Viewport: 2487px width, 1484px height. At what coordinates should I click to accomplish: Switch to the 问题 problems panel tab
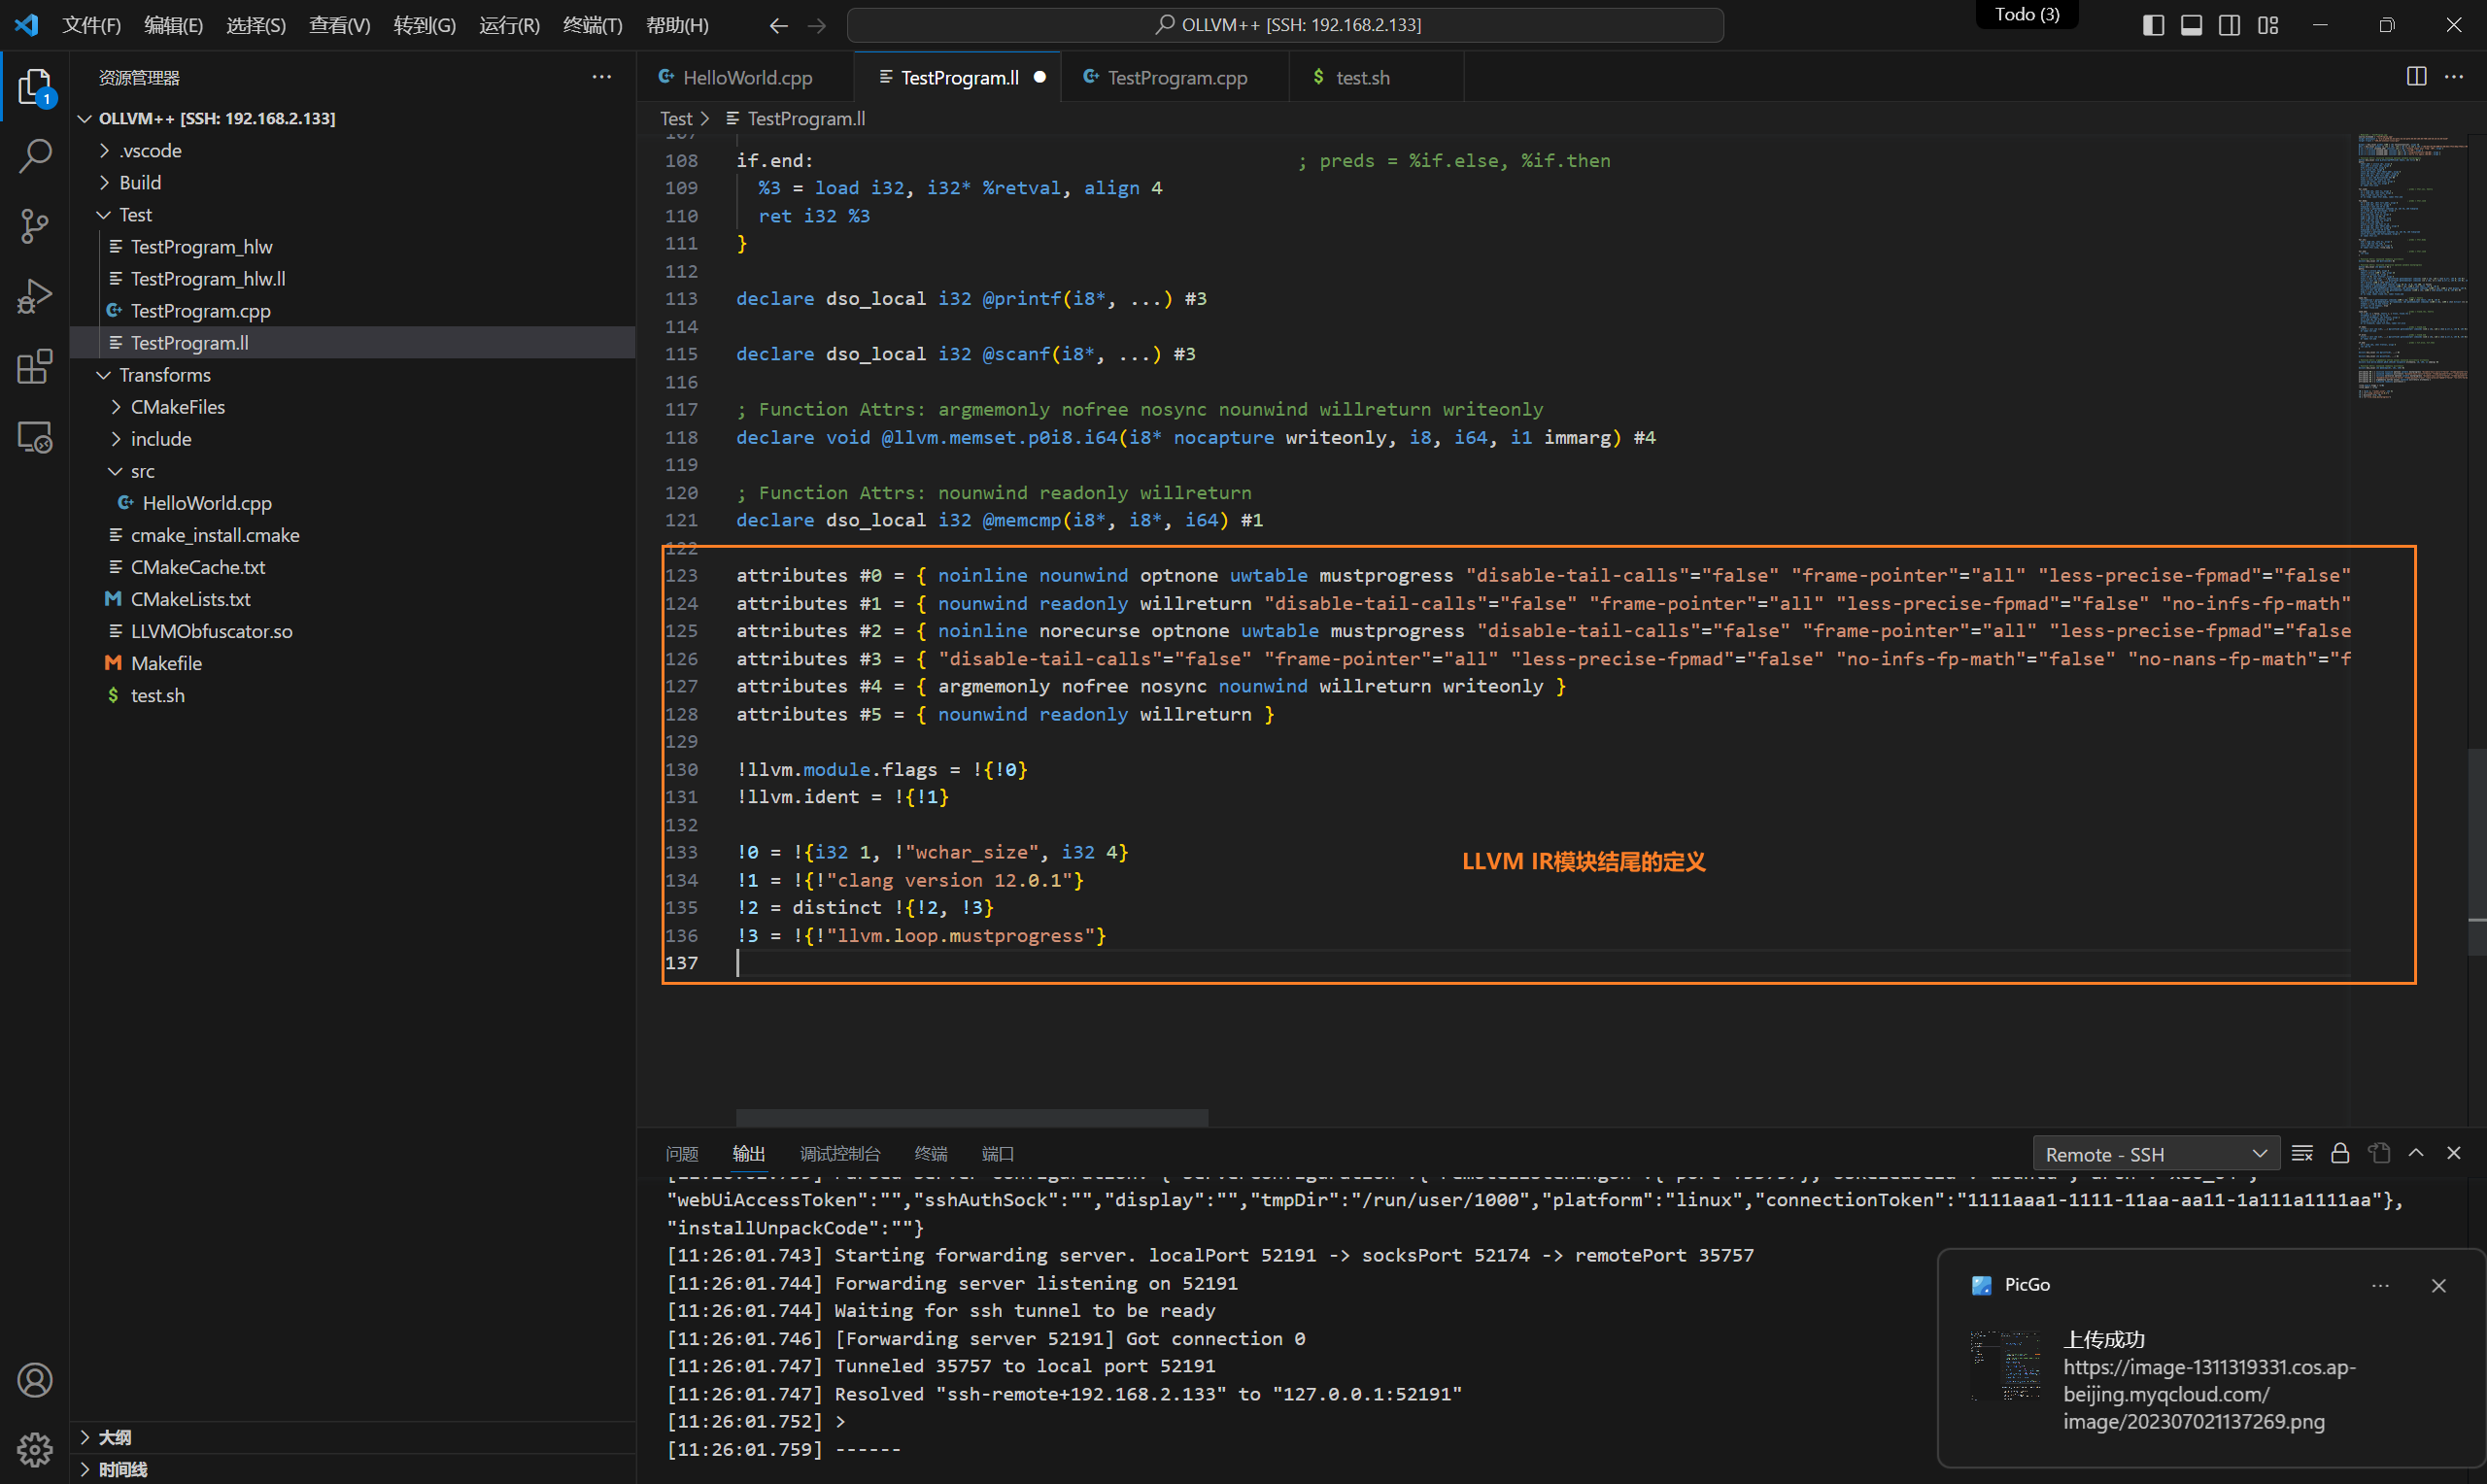click(x=682, y=1153)
